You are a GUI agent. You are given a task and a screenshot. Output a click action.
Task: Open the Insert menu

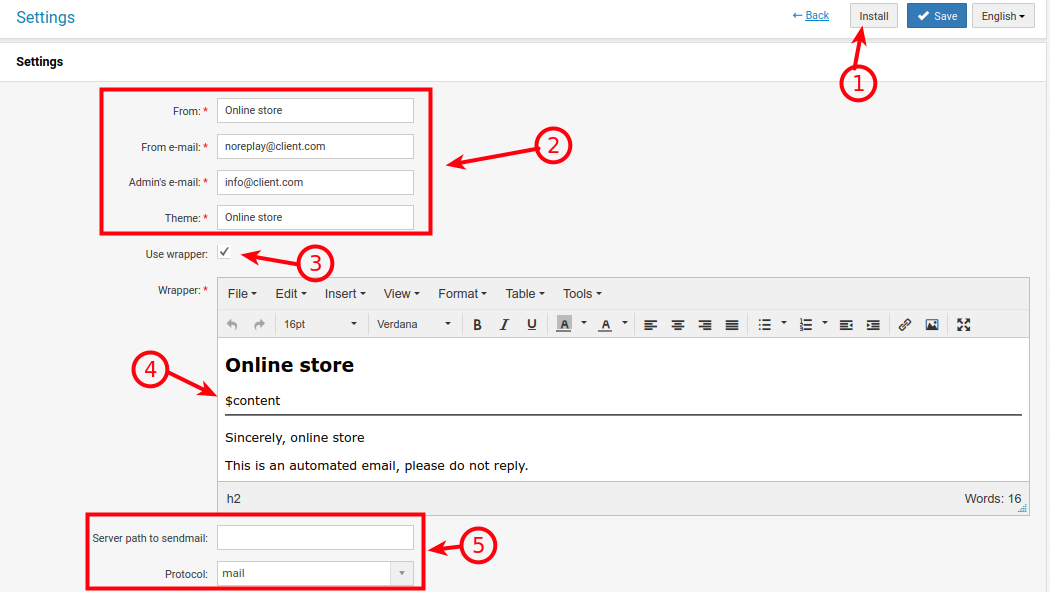click(345, 294)
